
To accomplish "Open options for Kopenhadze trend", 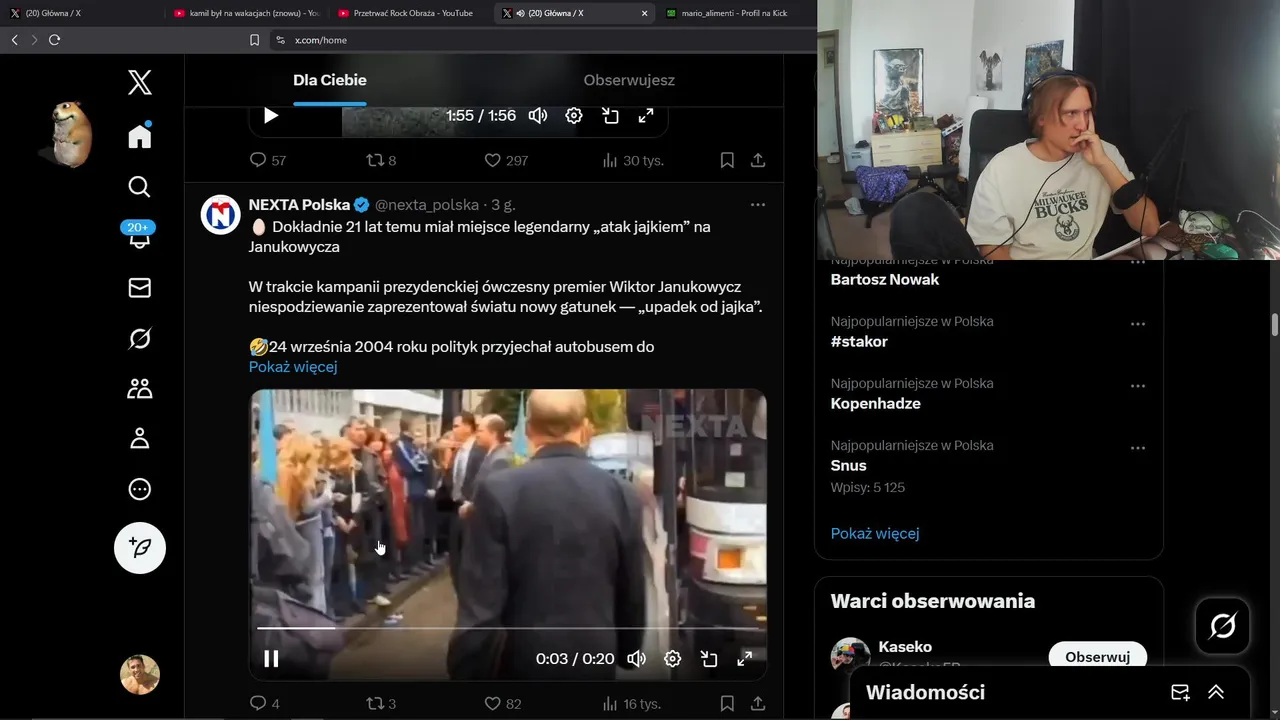I will pos(1138,387).
